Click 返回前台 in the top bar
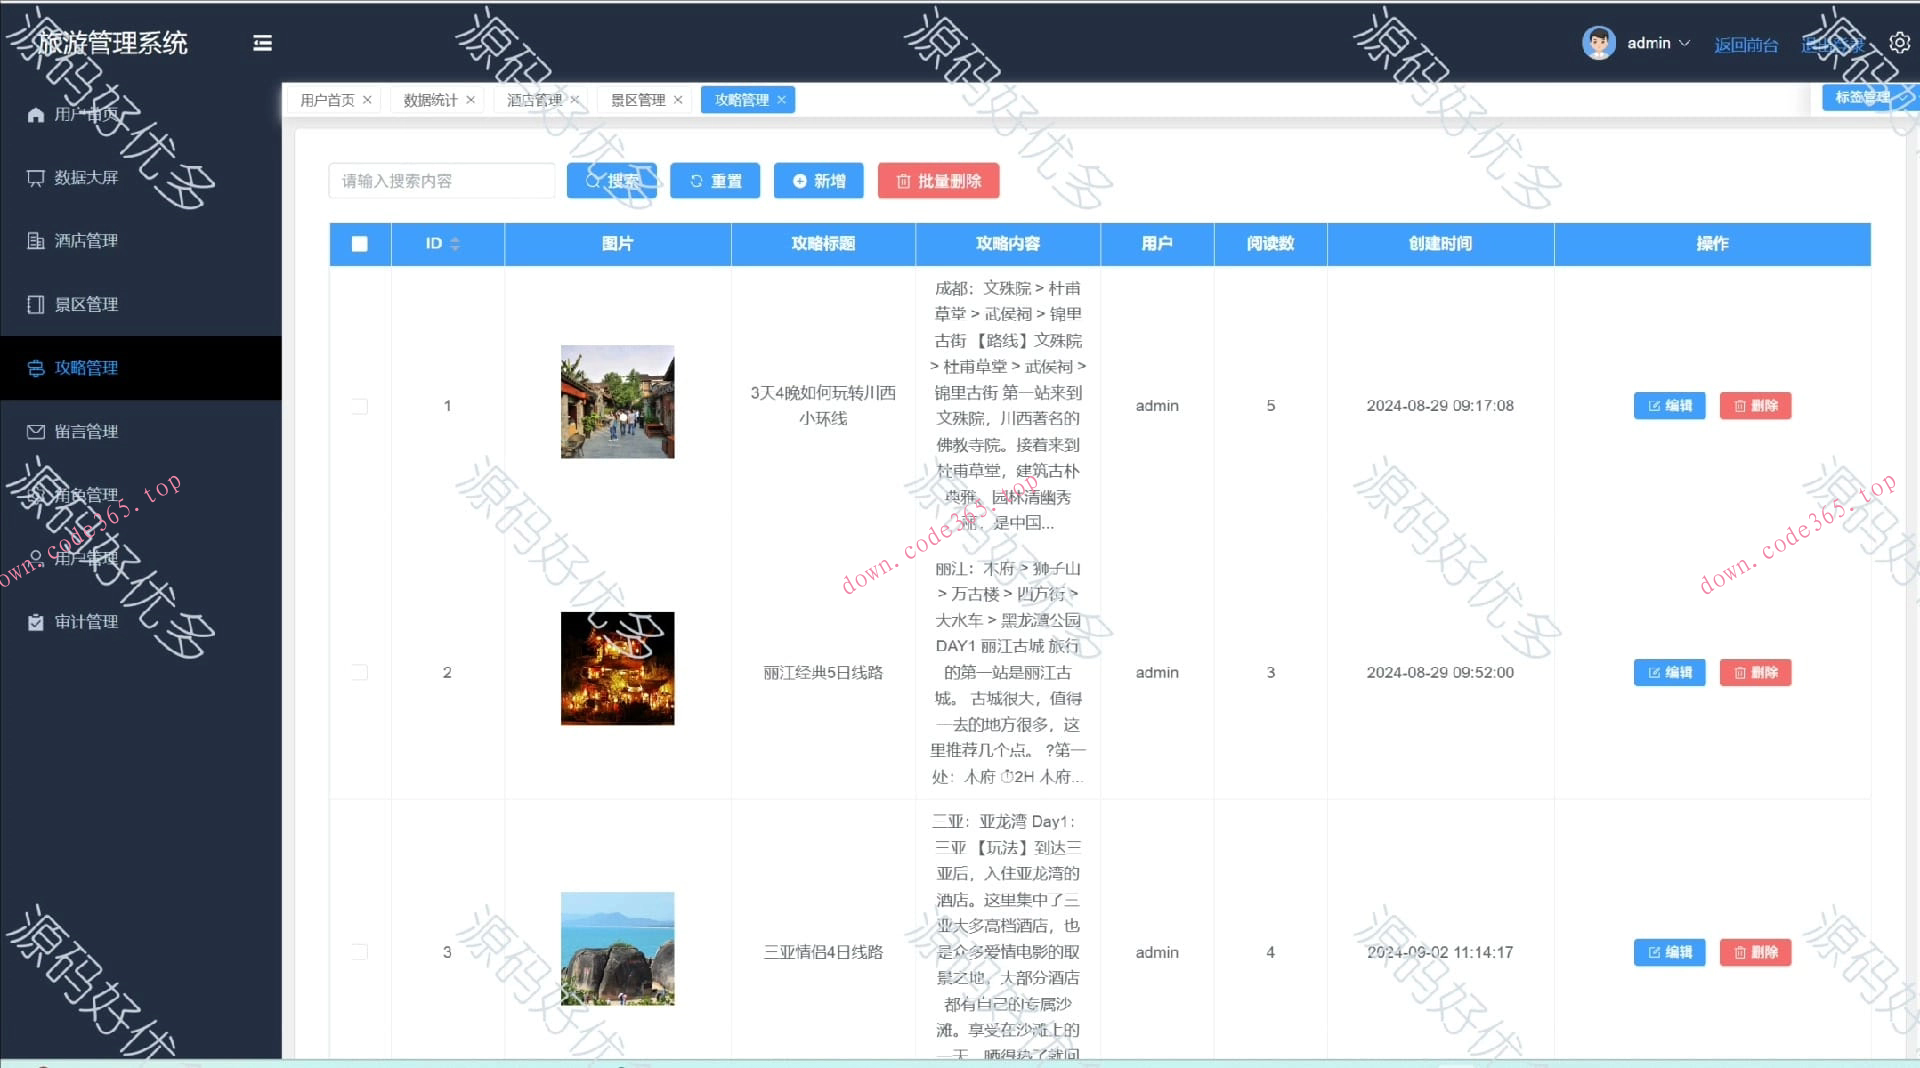Image resolution: width=1920 pixels, height=1068 pixels. click(x=1746, y=44)
